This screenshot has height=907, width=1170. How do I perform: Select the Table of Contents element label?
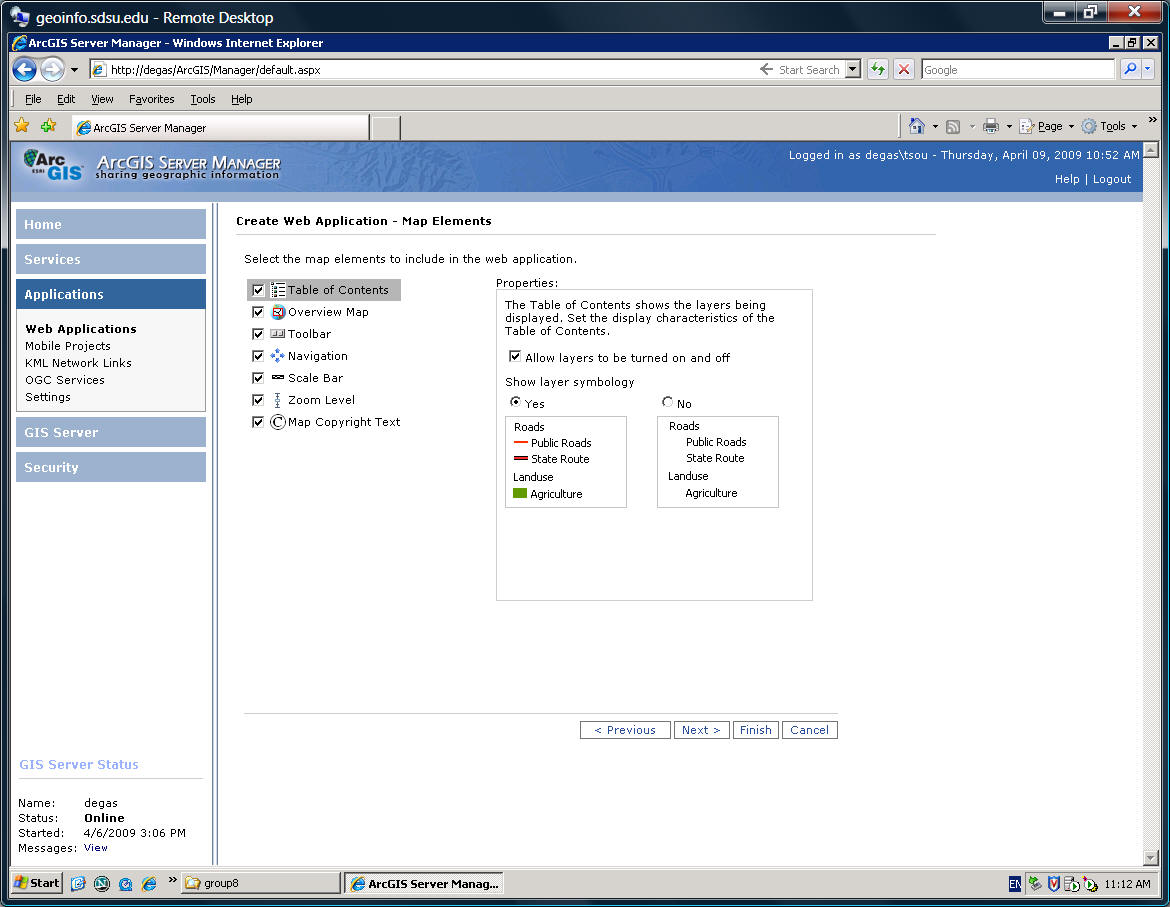tap(338, 290)
